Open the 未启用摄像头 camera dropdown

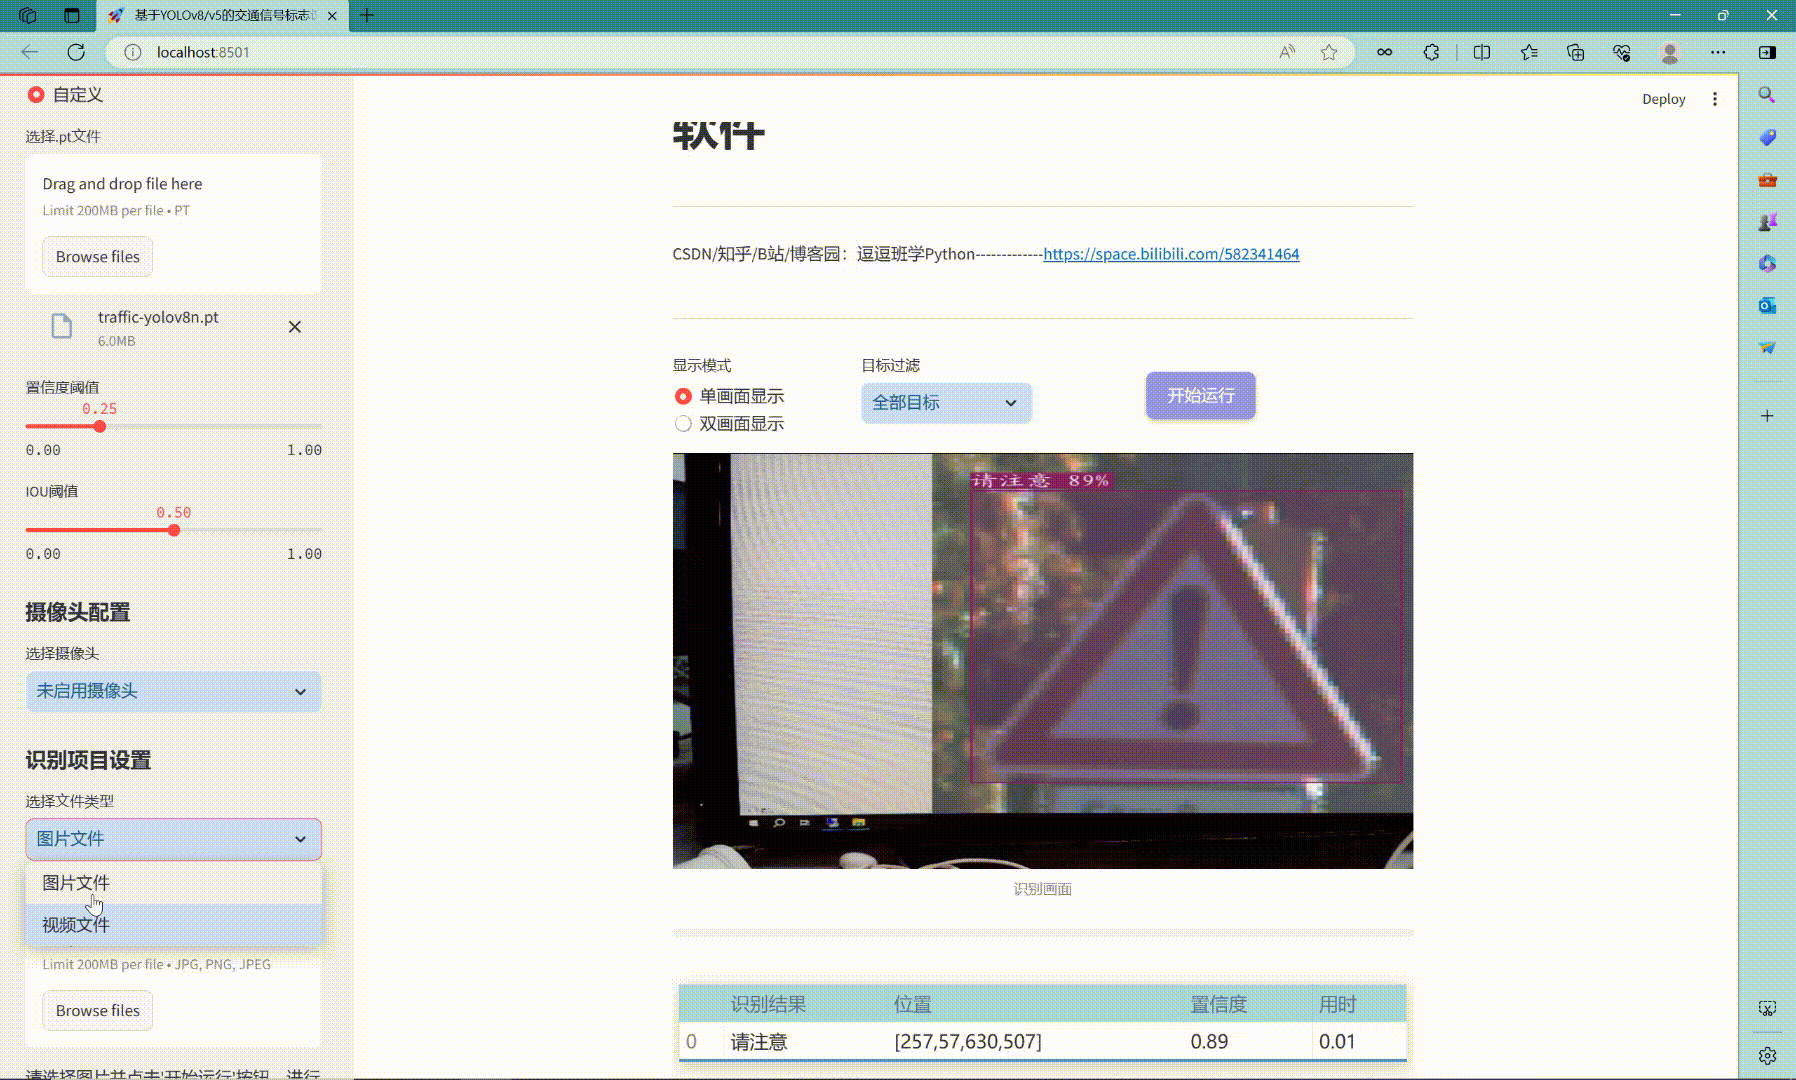(172, 691)
